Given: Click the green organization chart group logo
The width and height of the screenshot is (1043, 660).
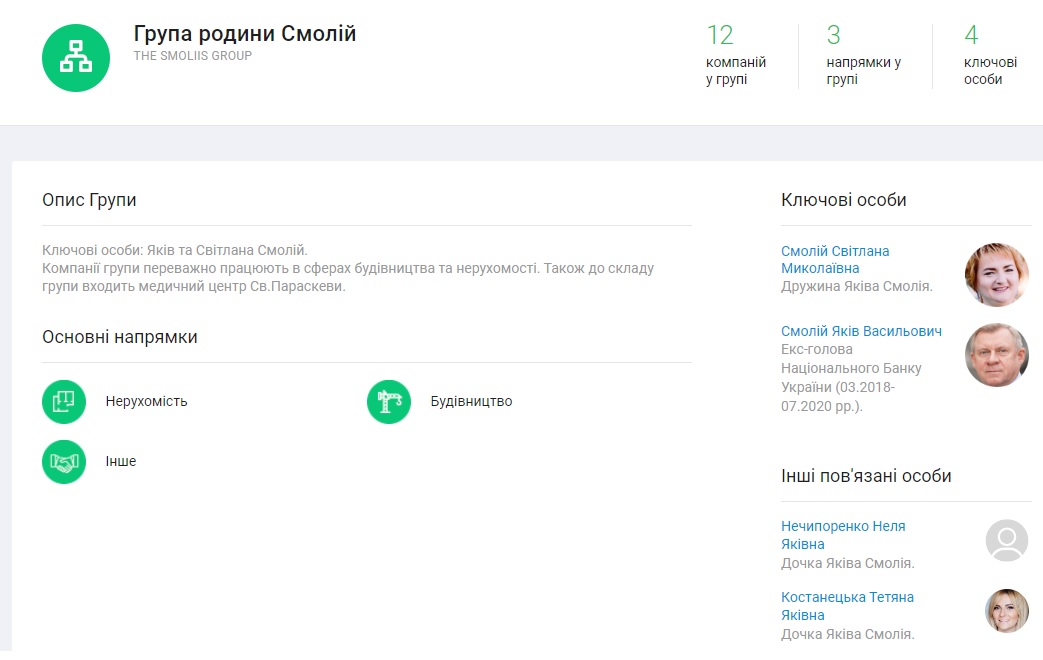Looking at the screenshot, I should coord(75,58).
